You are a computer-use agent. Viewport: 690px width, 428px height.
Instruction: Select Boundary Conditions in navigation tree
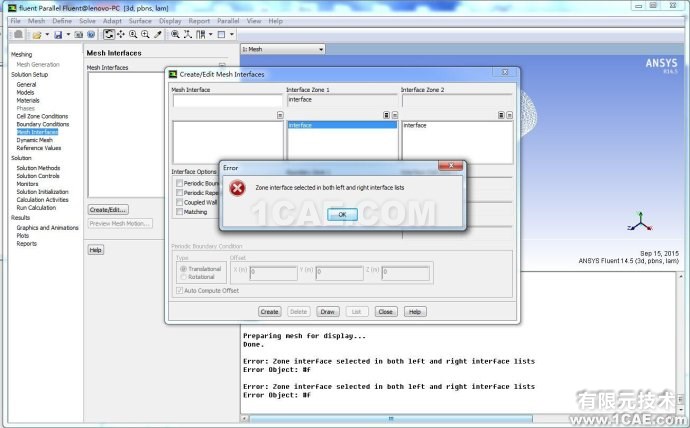click(x=43, y=124)
